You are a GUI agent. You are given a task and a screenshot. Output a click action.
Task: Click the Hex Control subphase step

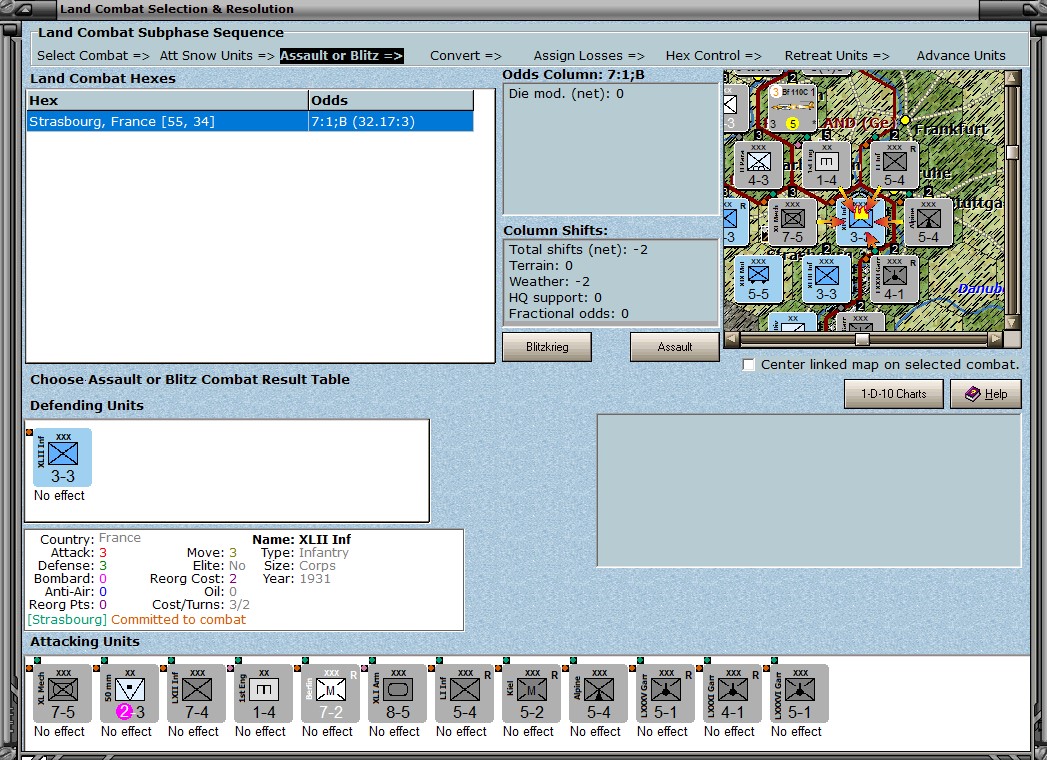point(714,55)
